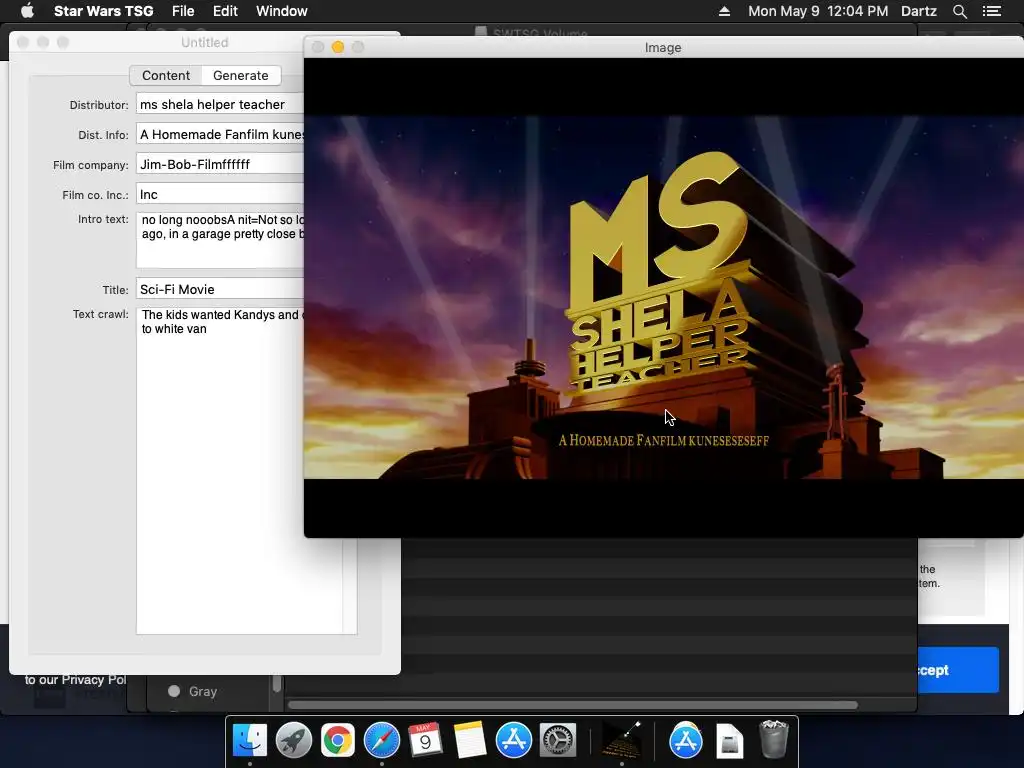This screenshot has width=1024, height=768.
Task: Open Finder from the dock
Action: tap(250, 741)
